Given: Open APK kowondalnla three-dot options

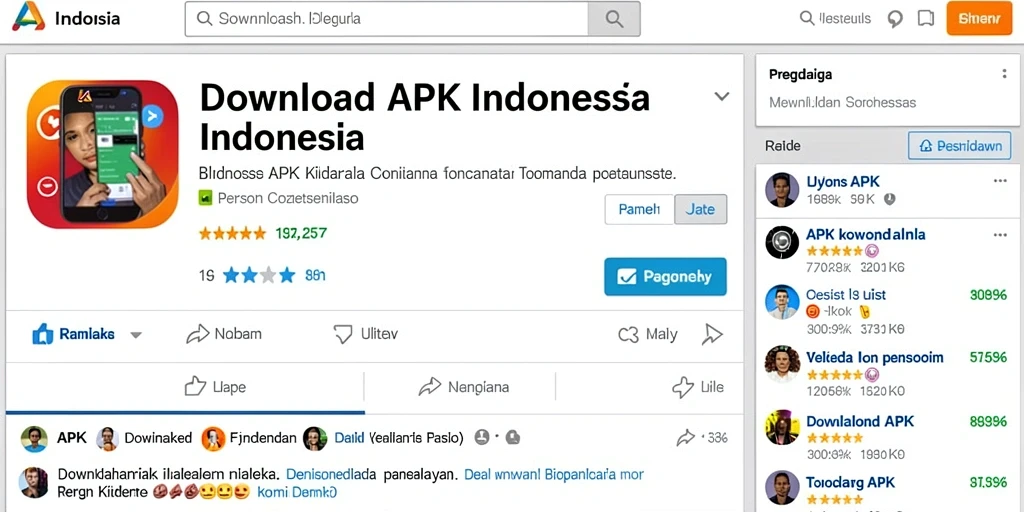Looking at the screenshot, I should (x=1000, y=234).
